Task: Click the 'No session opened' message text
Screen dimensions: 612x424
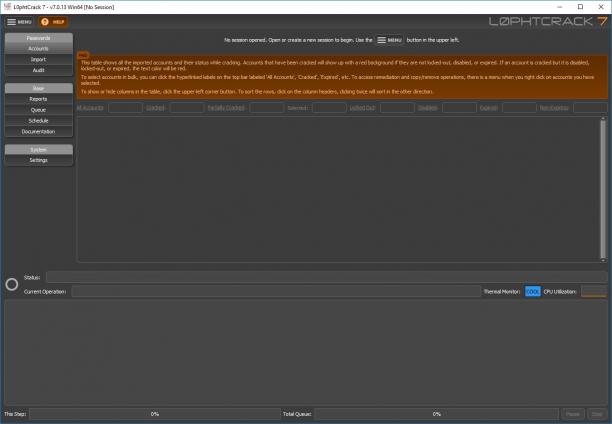Action: click(298, 40)
